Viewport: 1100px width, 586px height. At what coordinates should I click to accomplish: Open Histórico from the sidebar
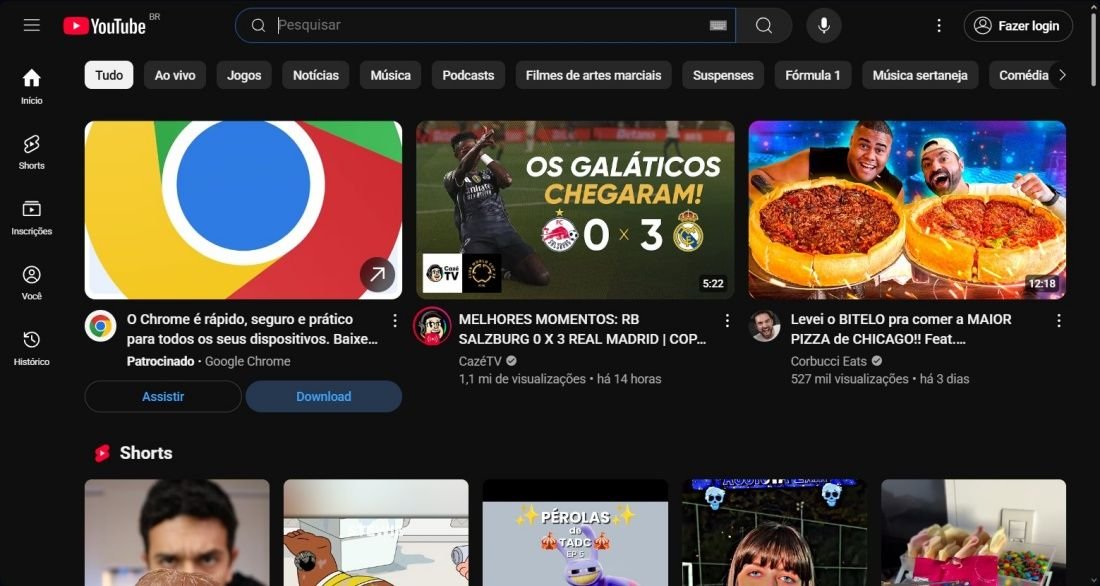[x=31, y=340]
